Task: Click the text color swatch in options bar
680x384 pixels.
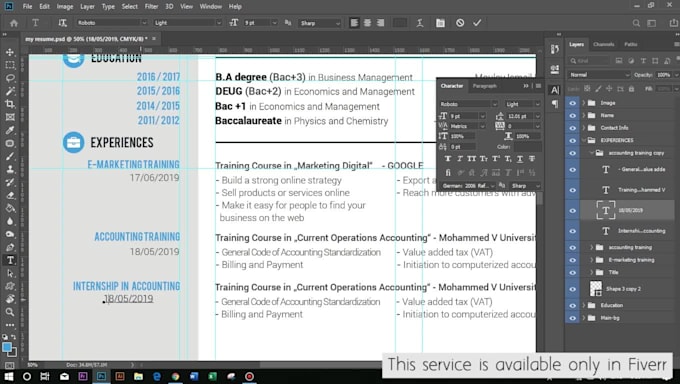Action: [400, 23]
